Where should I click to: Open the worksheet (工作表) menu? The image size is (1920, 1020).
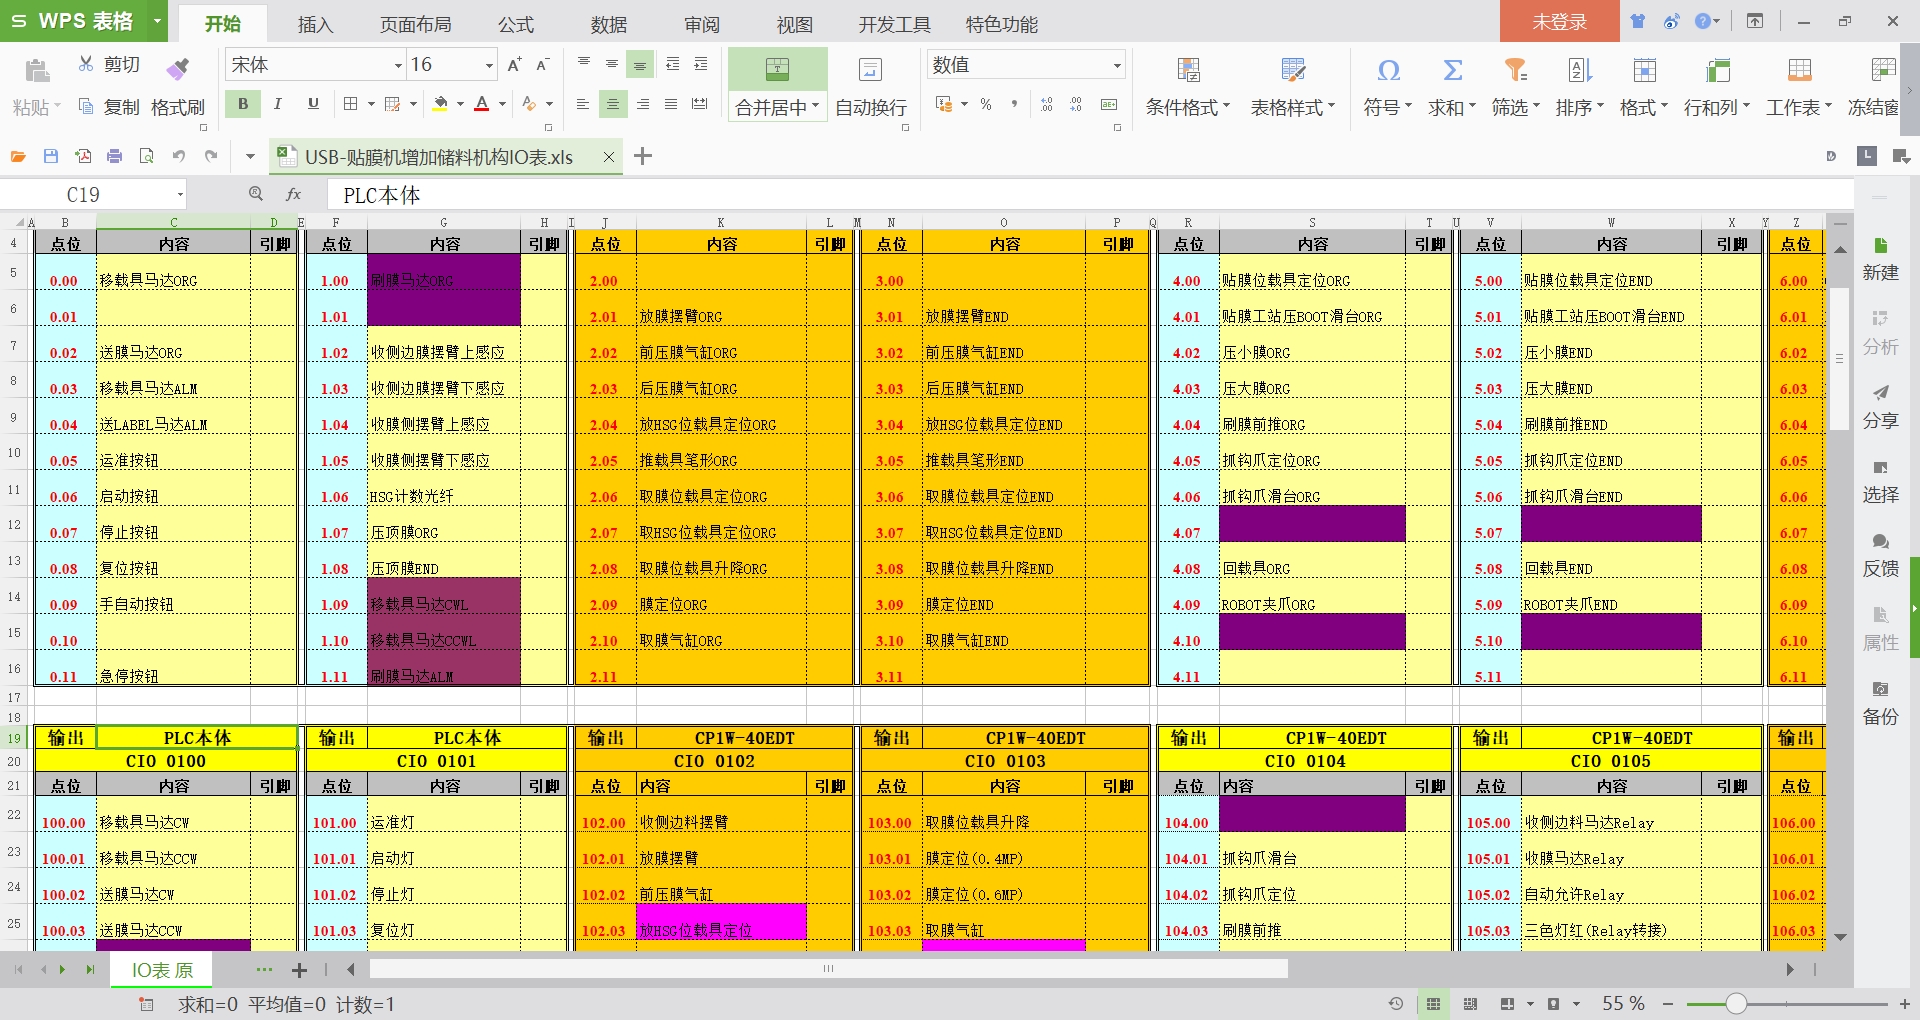pyautogui.click(x=1799, y=86)
